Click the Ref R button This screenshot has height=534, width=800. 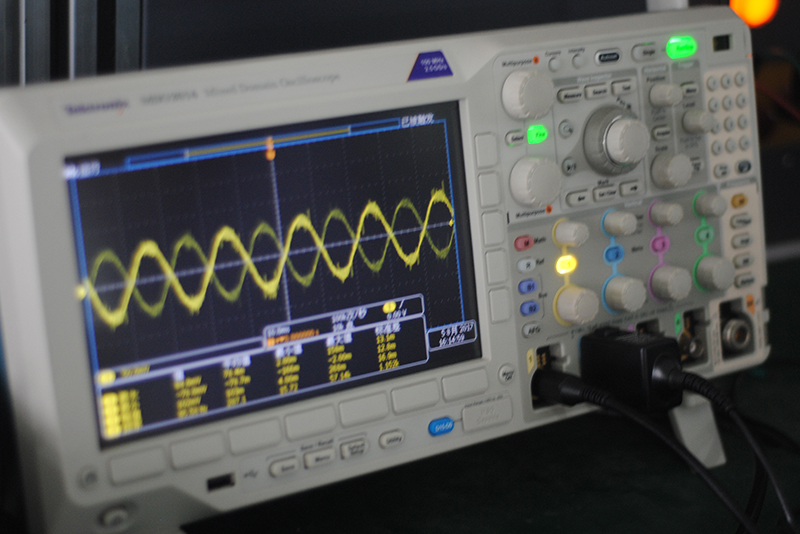click(x=527, y=265)
